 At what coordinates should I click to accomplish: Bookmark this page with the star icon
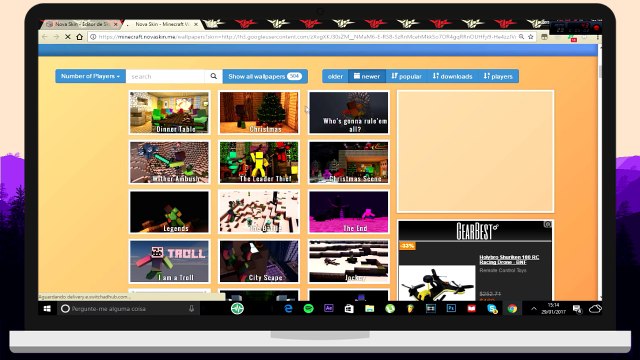(531, 37)
